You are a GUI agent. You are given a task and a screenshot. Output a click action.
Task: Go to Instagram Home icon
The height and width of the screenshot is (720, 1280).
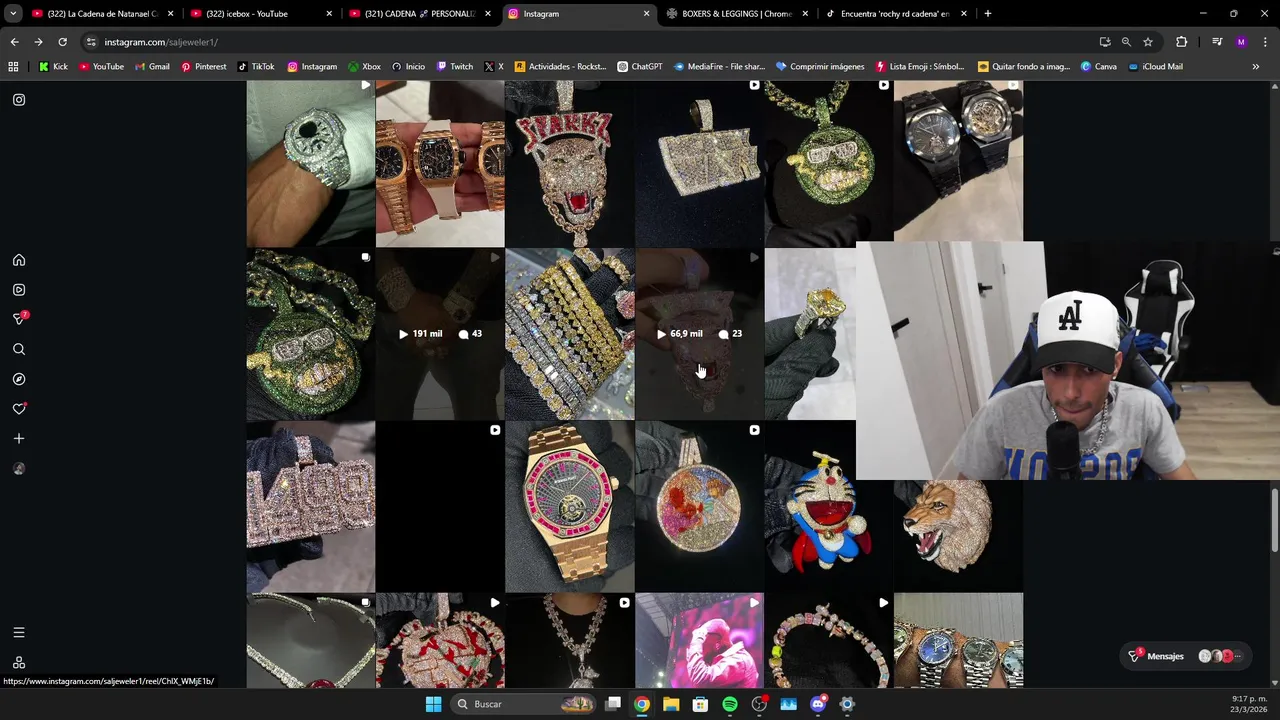19,260
